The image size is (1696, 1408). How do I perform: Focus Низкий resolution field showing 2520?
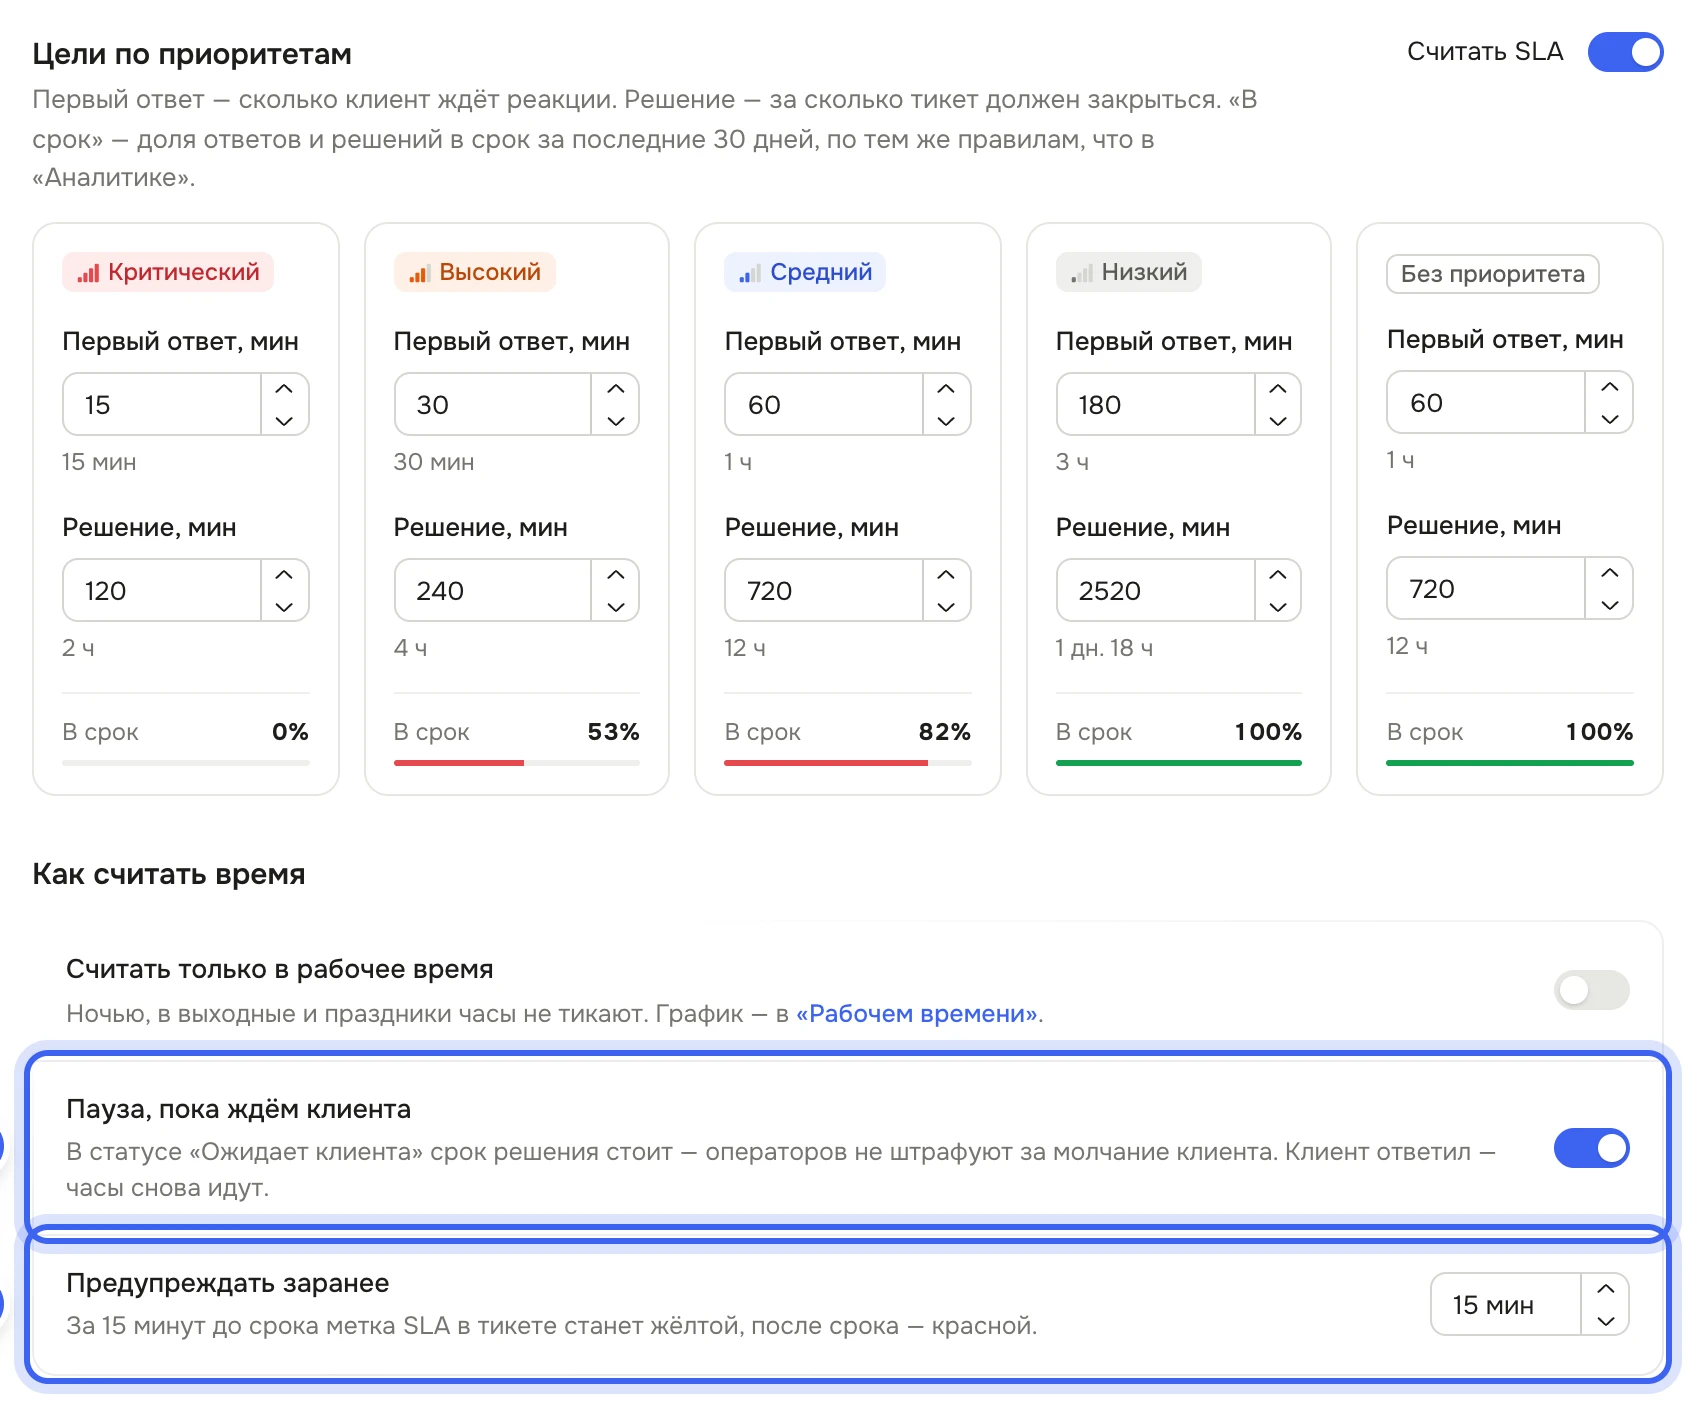pos(1155,590)
